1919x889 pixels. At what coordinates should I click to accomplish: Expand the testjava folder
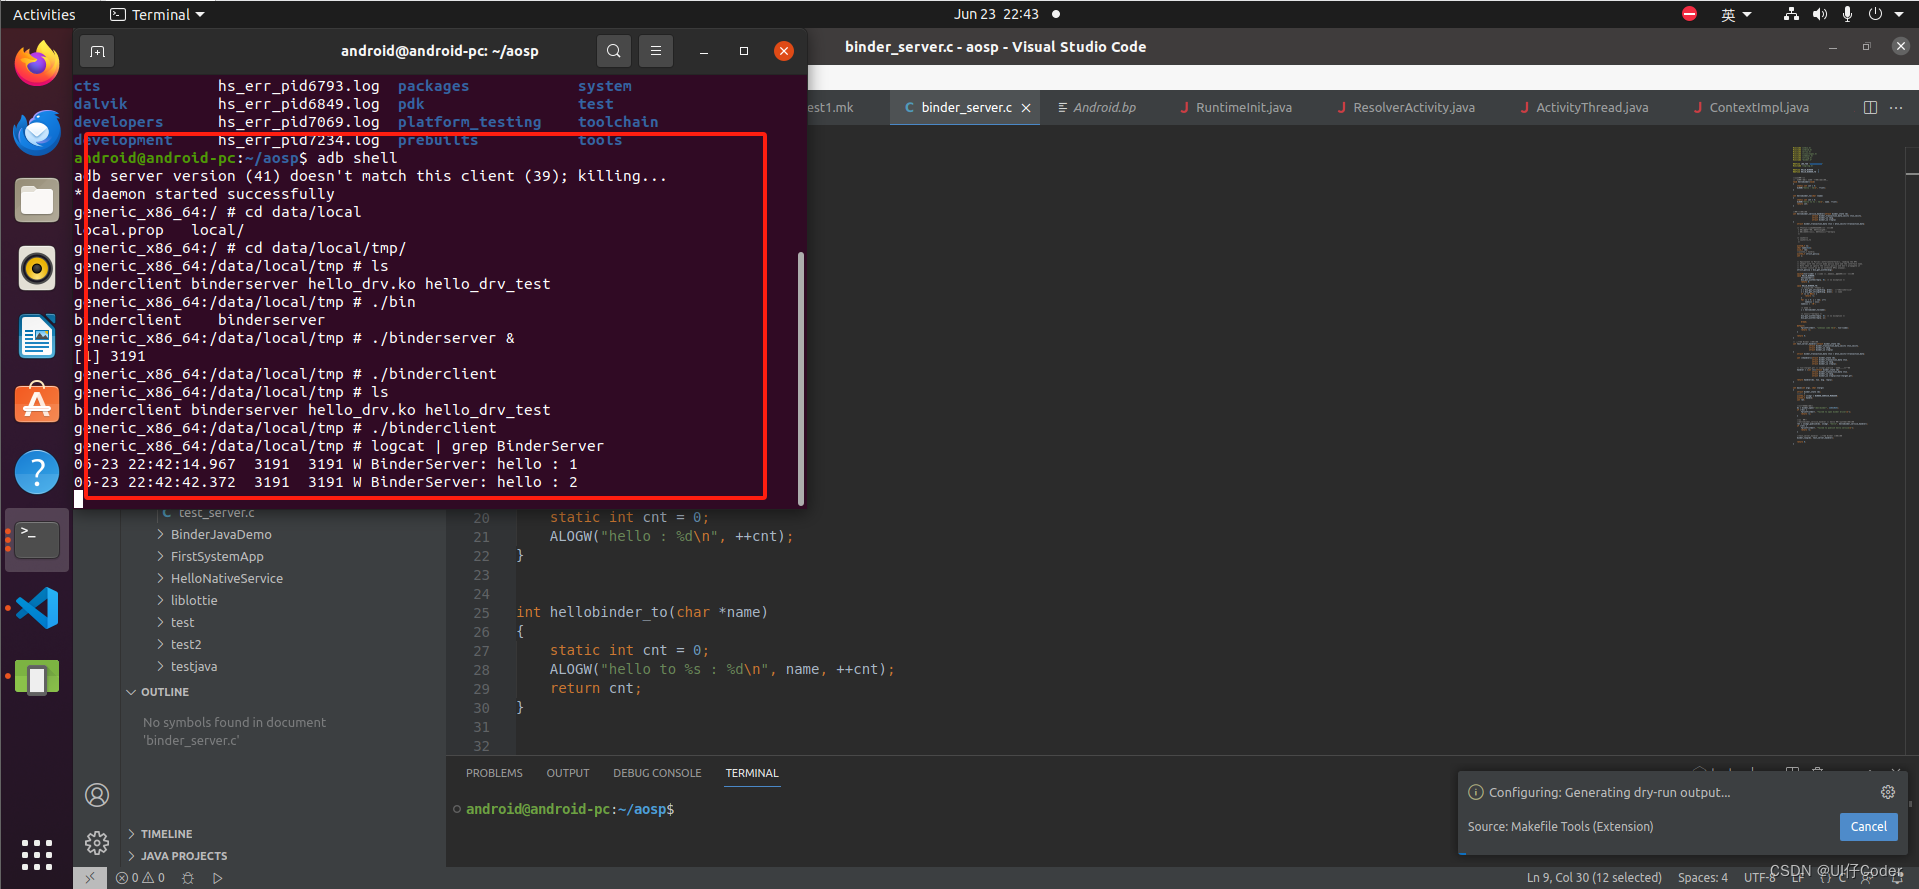194,667
